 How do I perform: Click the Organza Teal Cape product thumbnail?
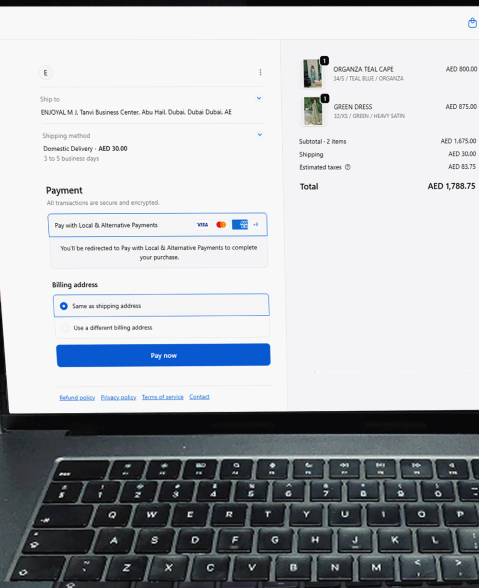312,74
